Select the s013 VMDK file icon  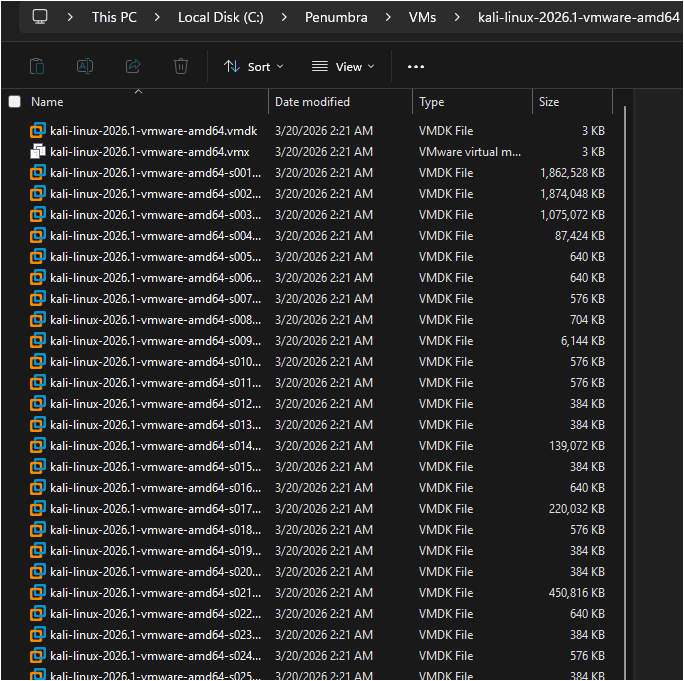(x=38, y=424)
